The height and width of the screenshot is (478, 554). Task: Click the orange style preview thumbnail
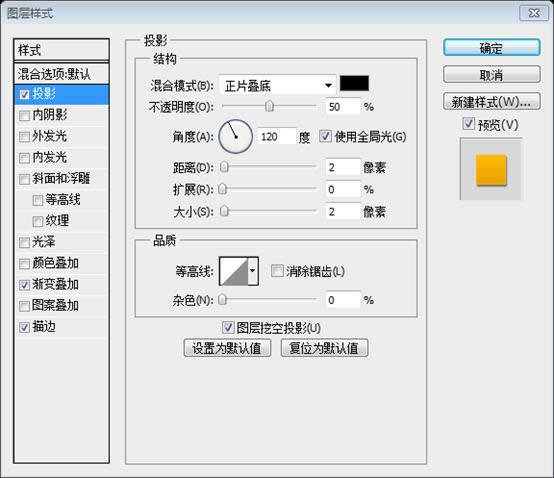tap(491, 170)
